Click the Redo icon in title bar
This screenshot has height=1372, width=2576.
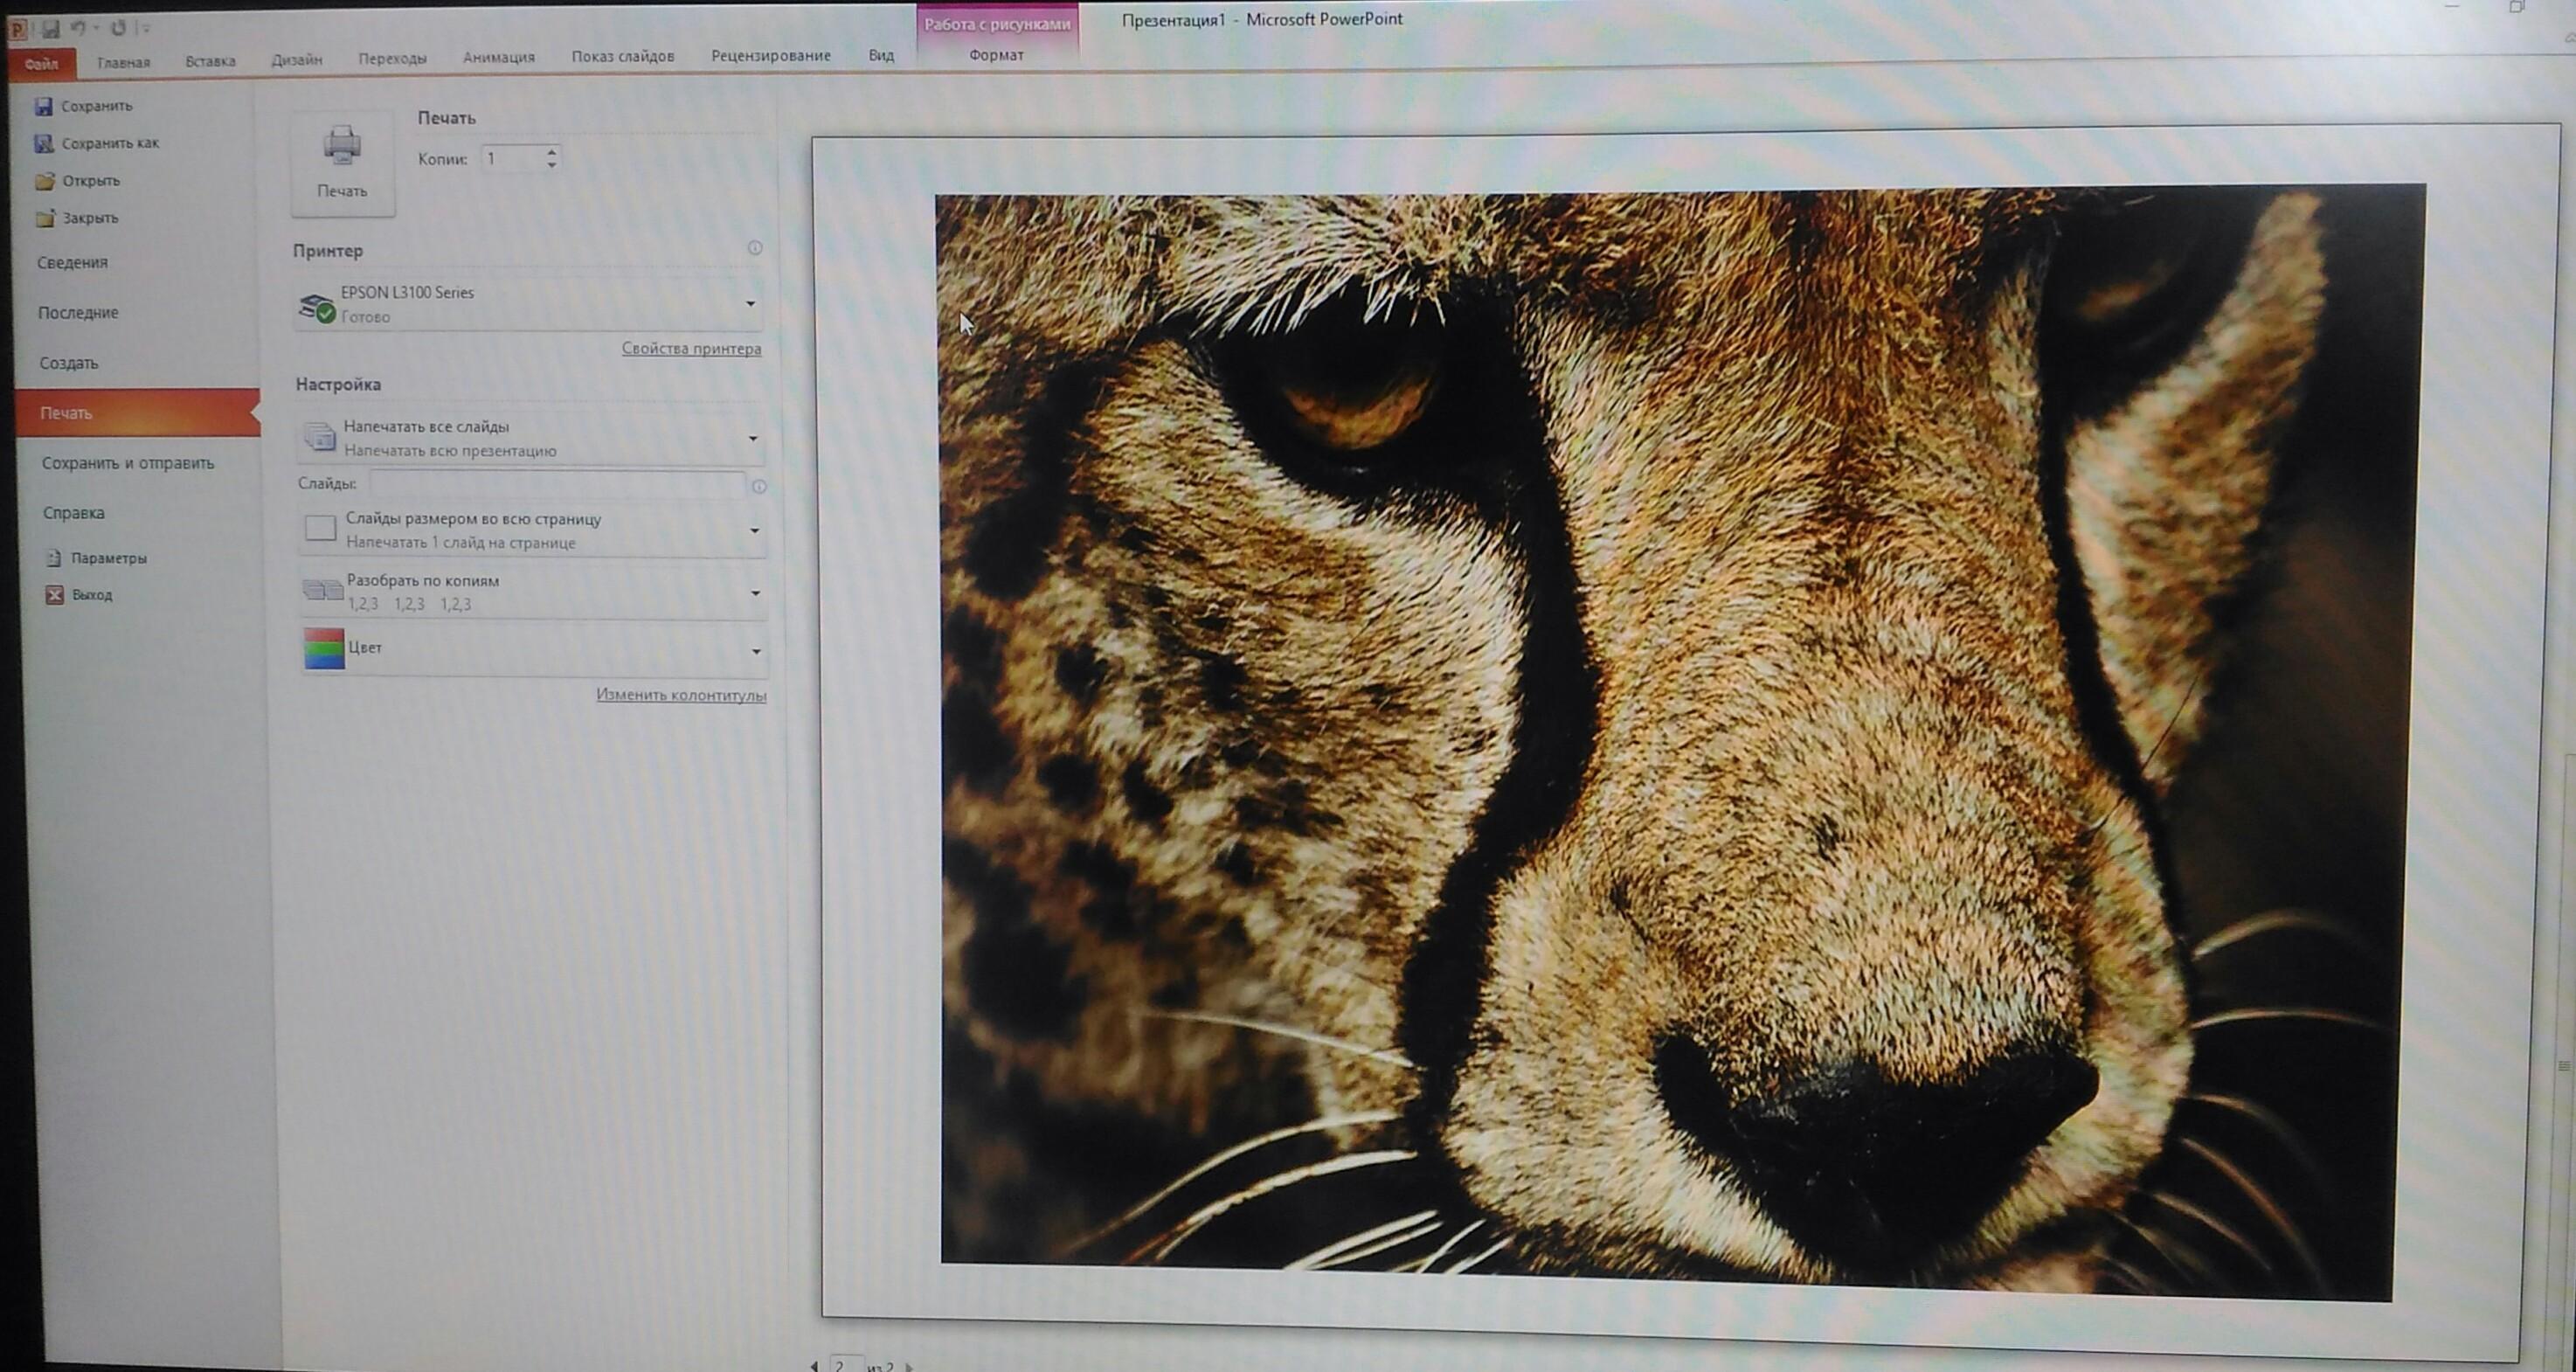click(x=118, y=29)
